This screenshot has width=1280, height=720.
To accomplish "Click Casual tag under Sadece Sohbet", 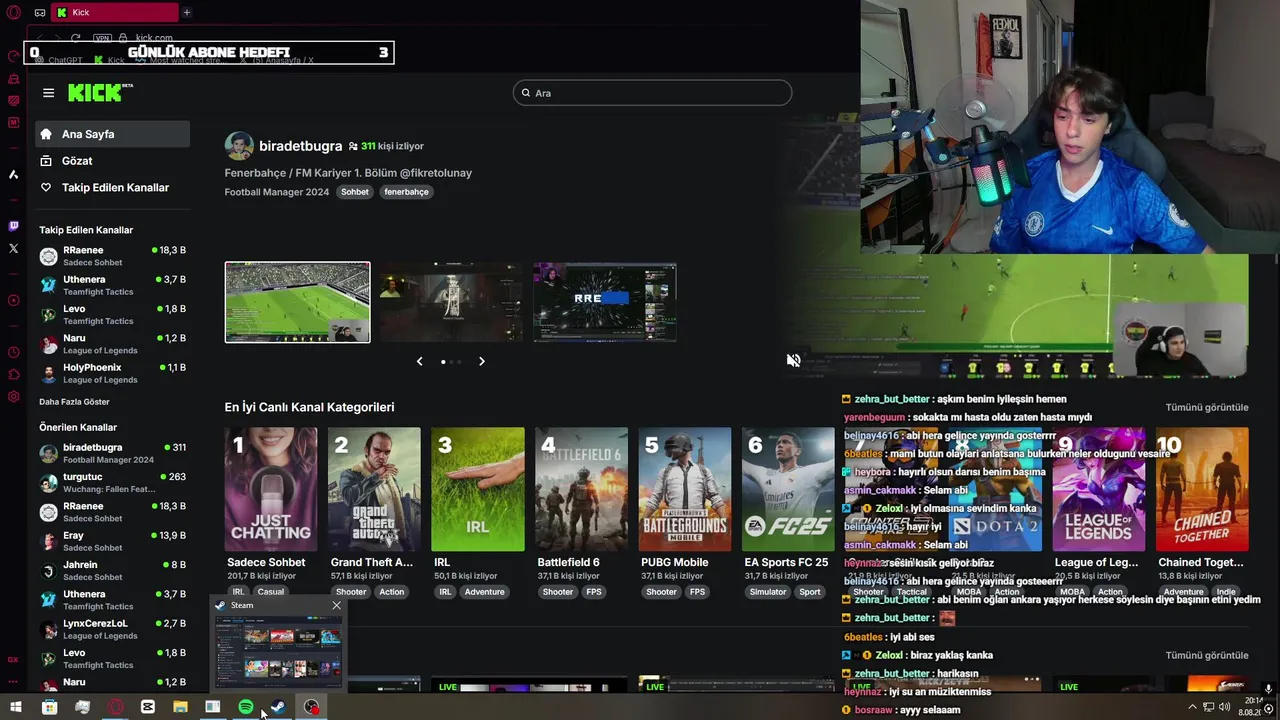I will (271, 592).
